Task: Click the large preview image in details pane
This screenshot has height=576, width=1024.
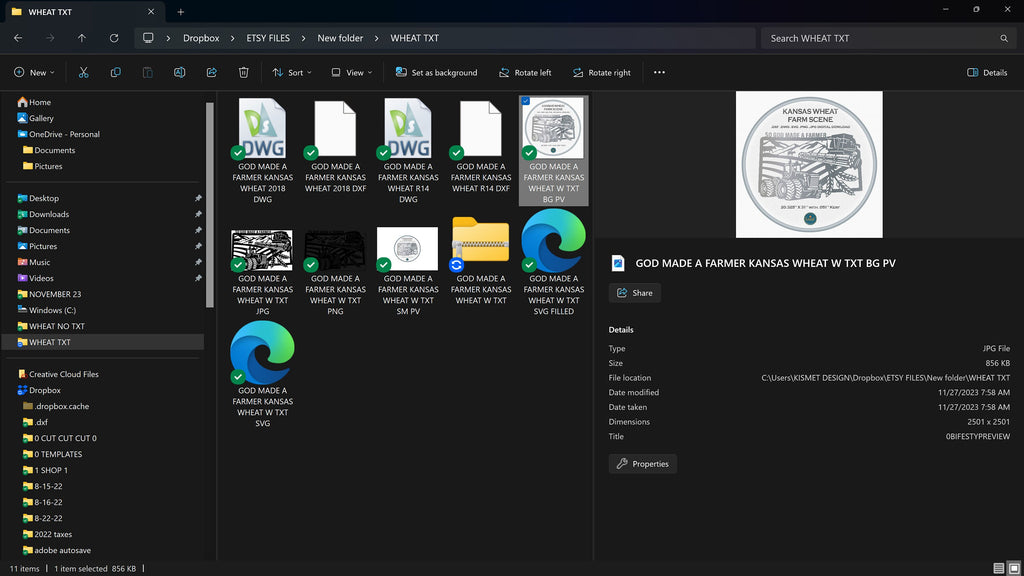Action: point(809,165)
